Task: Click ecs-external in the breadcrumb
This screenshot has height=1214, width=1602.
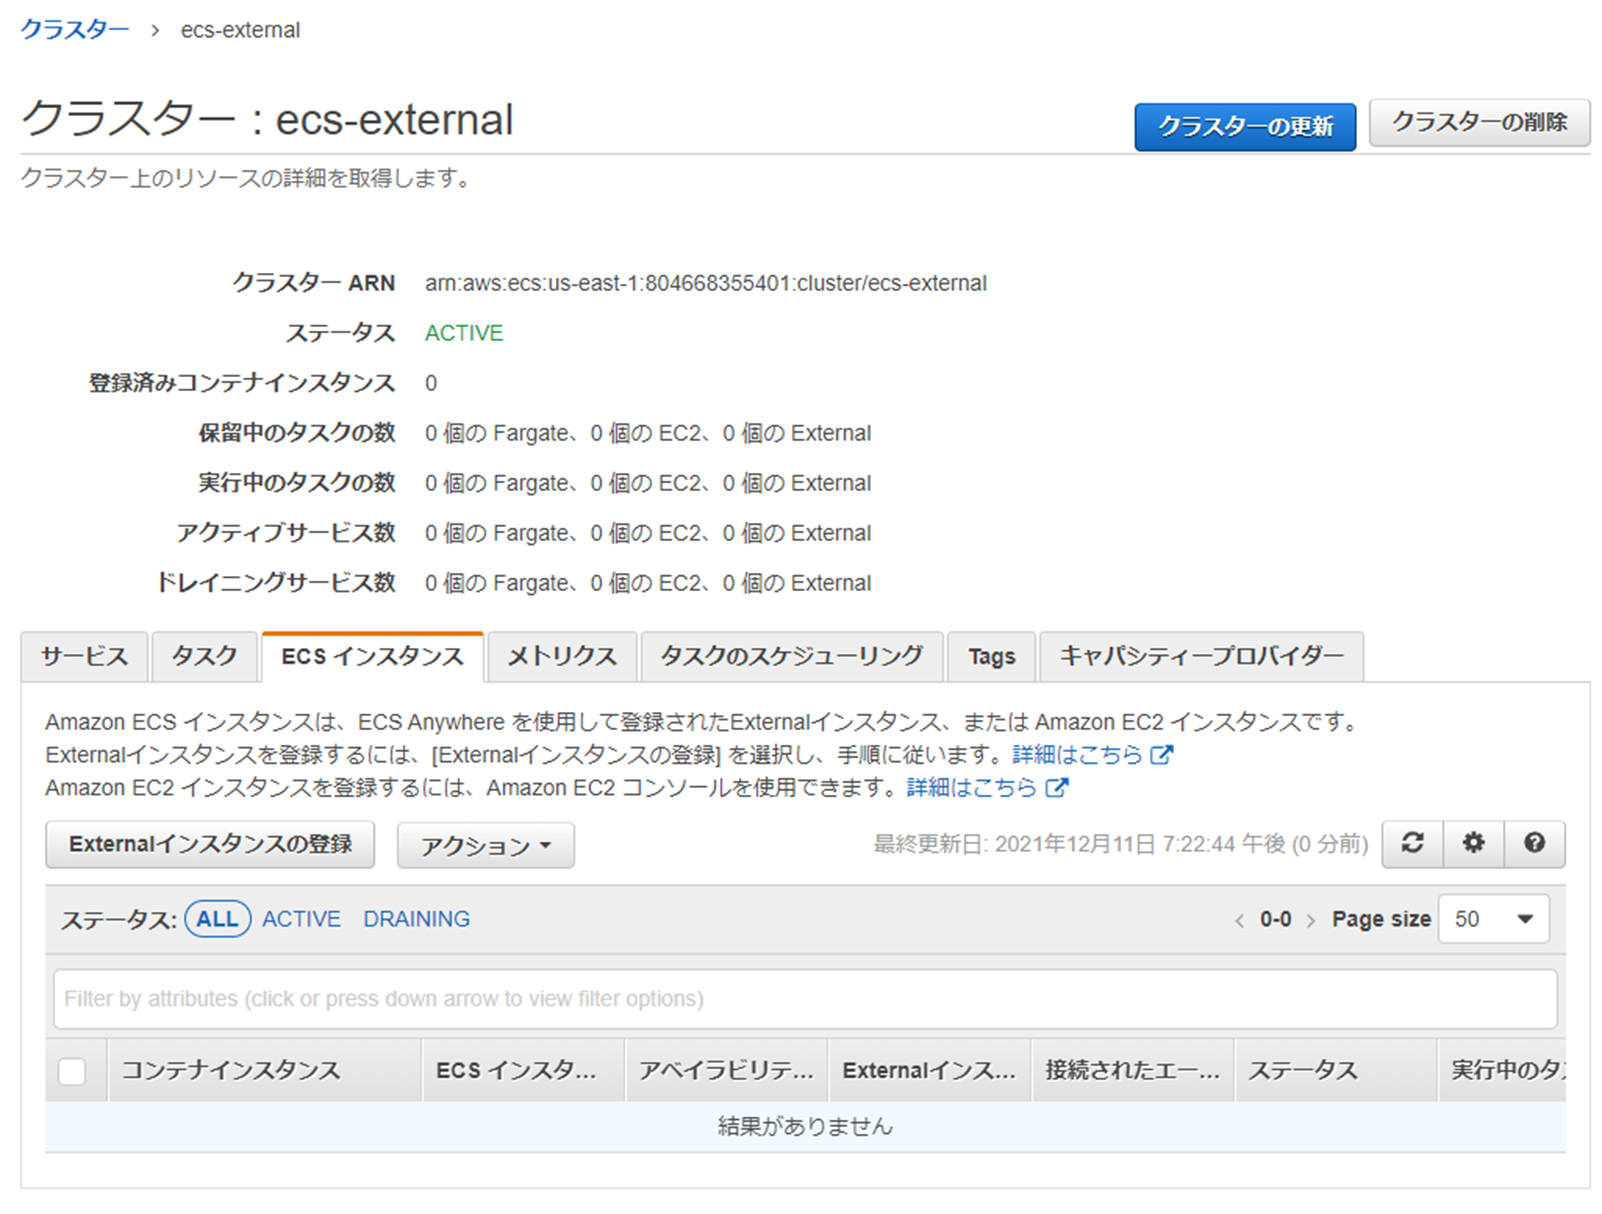Action: (x=240, y=30)
